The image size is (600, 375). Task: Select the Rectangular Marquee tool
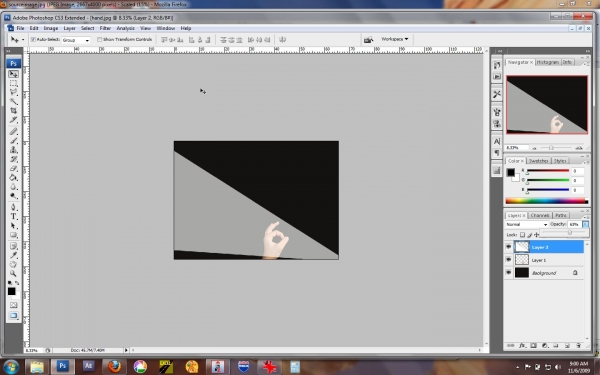coord(13,83)
